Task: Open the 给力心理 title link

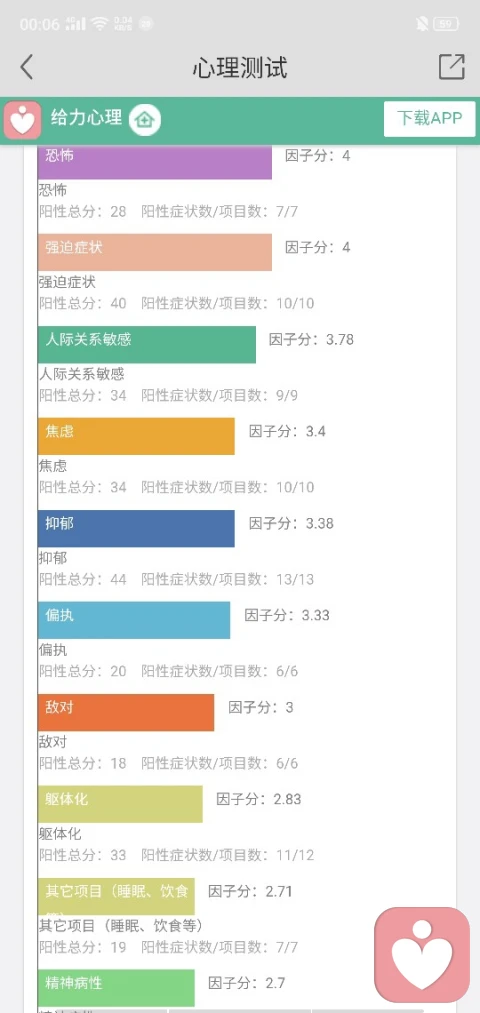Action: coord(87,118)
